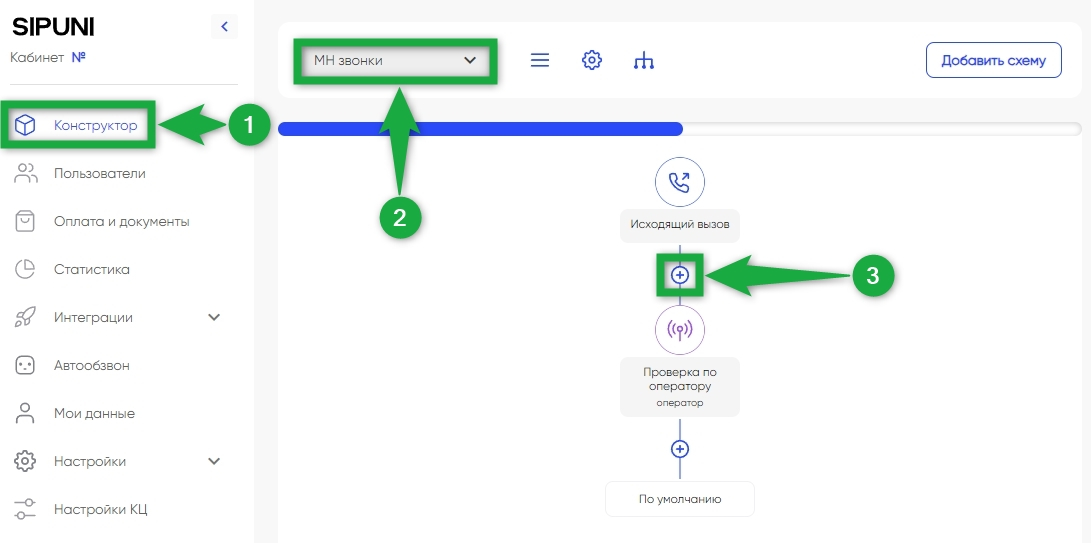Click the Пользователи people icon
Screen dimensions: 1091x543
(26, 173)
